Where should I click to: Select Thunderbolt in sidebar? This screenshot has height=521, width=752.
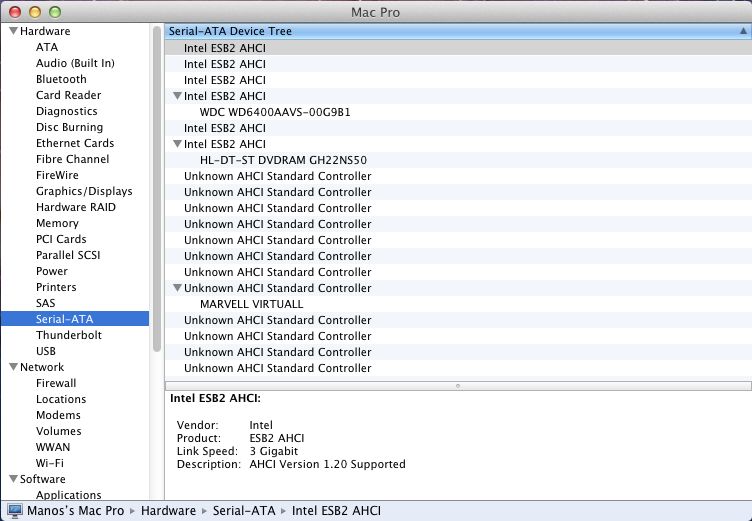coord(69,335)
